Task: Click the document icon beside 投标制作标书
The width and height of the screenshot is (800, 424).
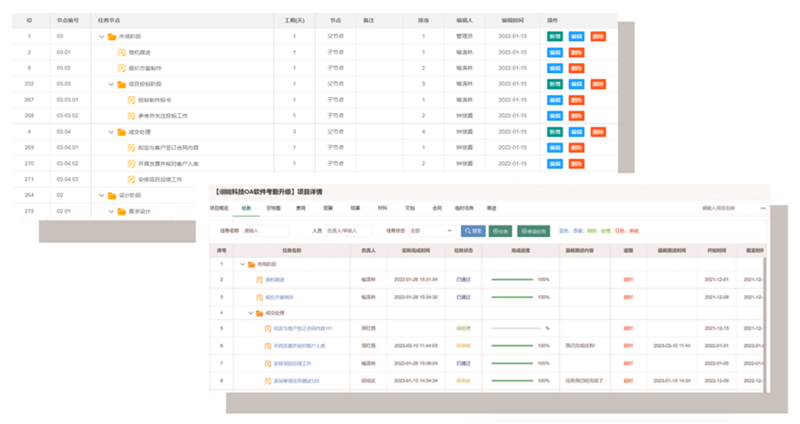Action: pos(131,100)
